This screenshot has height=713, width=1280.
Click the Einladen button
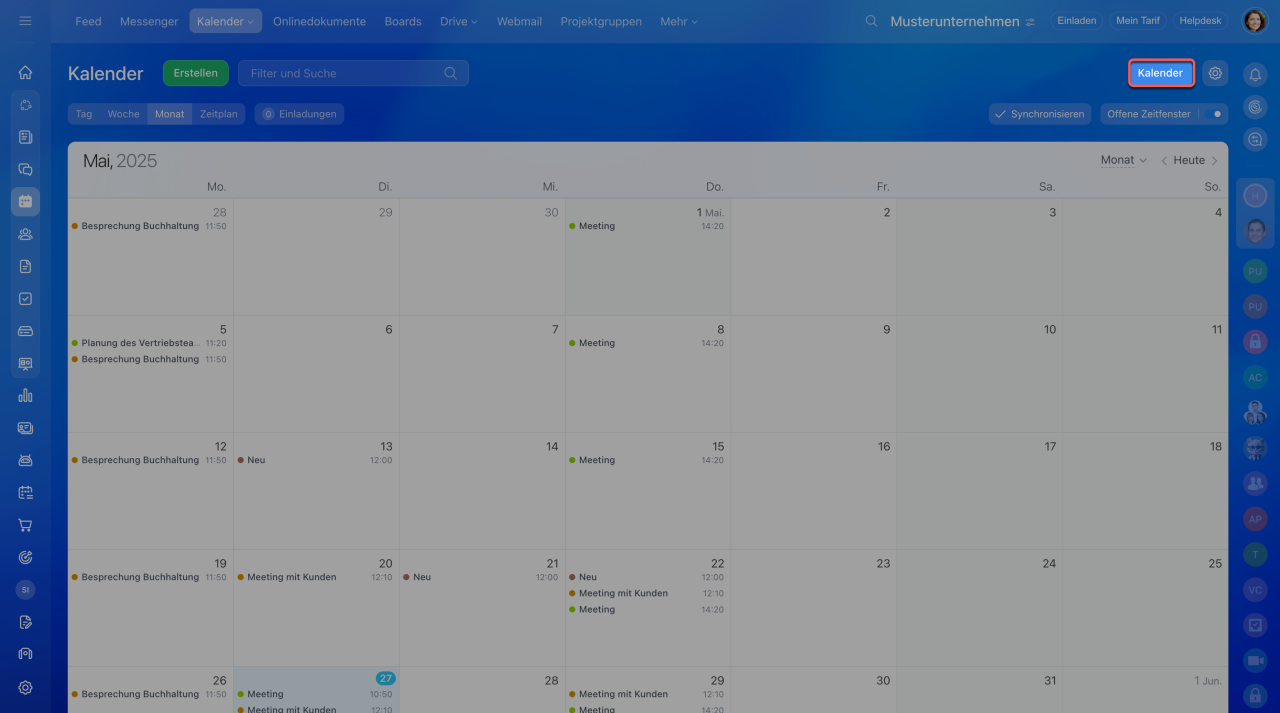coord(1077,21)
